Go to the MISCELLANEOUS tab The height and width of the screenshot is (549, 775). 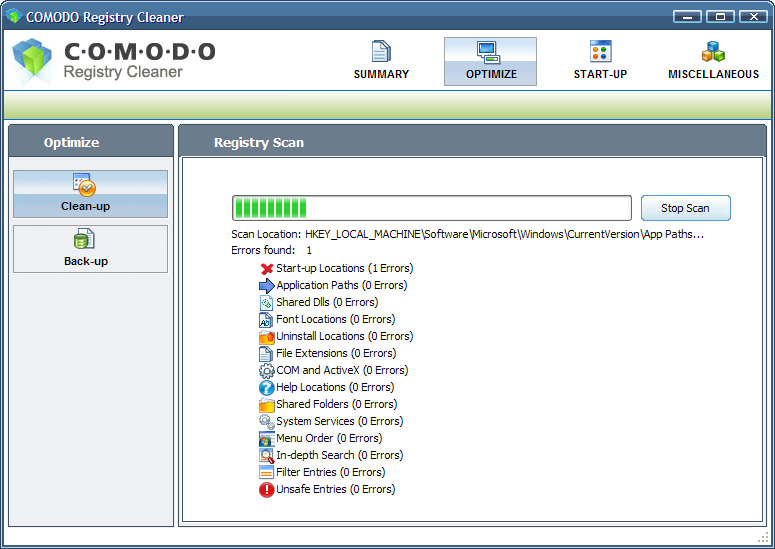[x=713, y=61]
